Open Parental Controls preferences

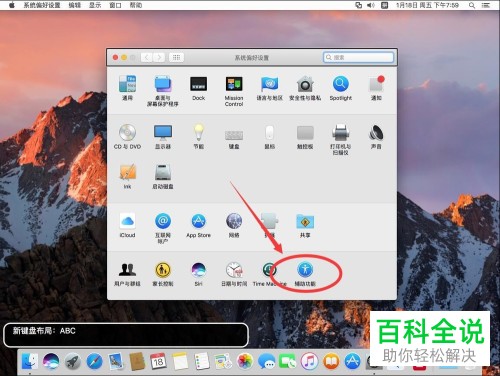point(163,274)
